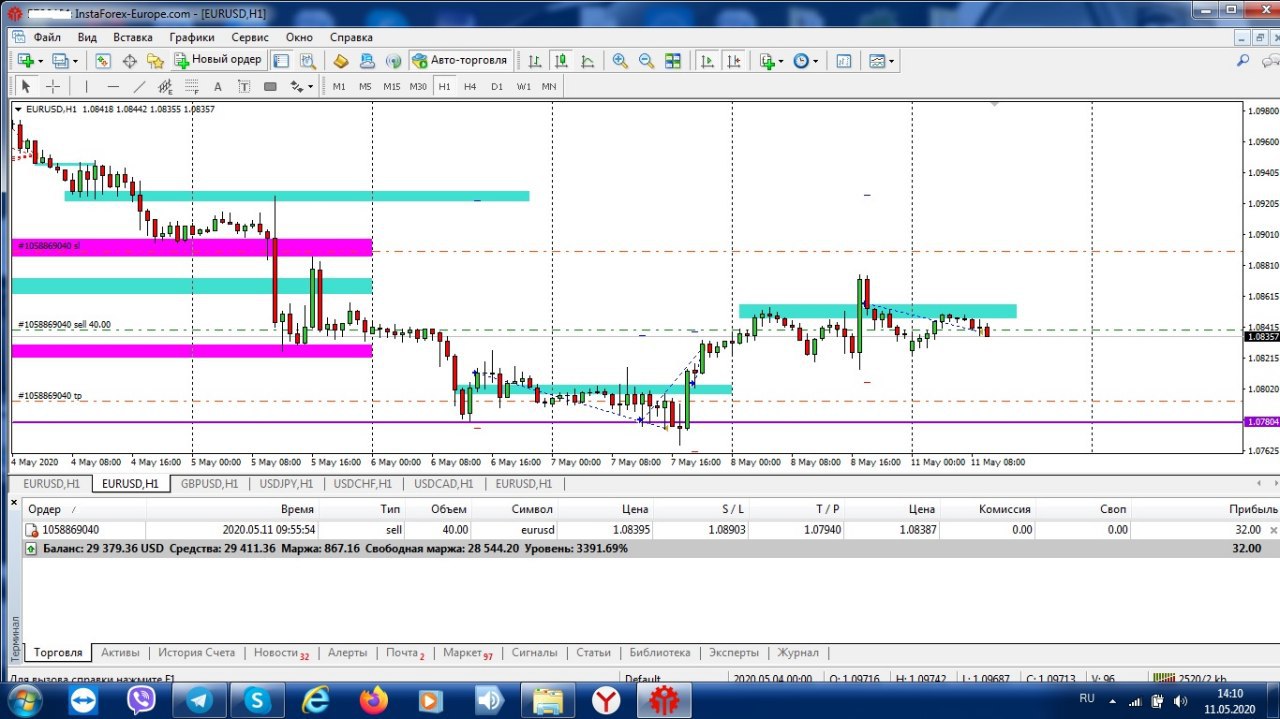
Task: Open the Navigator folder-star icon
Action: click(x=155, y=60)
